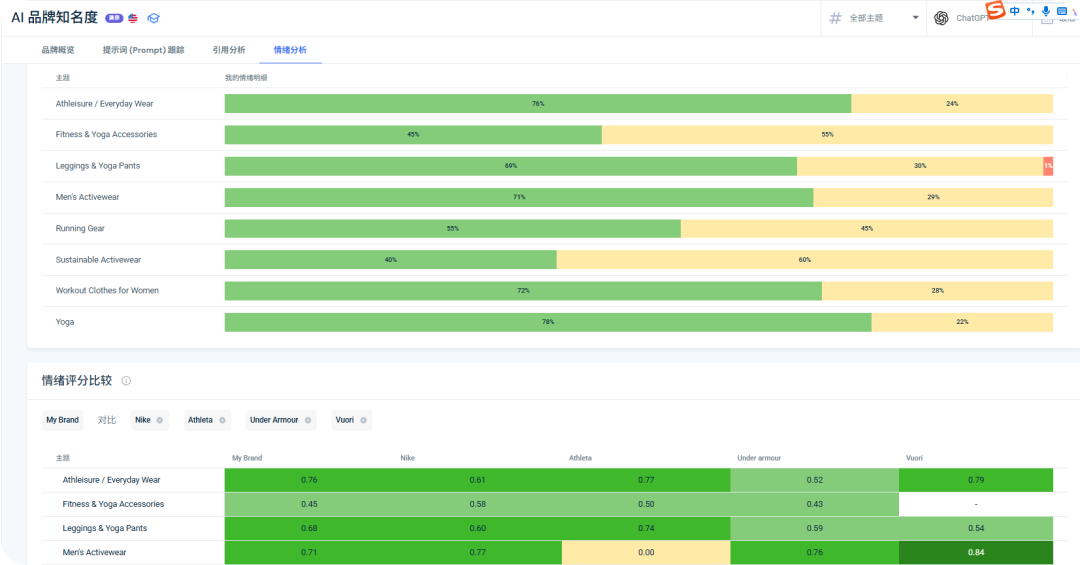The height and width of the screenshot is (565, 1080).
Task: Open the ChatGPT model selector
Action: coord(978,19)
